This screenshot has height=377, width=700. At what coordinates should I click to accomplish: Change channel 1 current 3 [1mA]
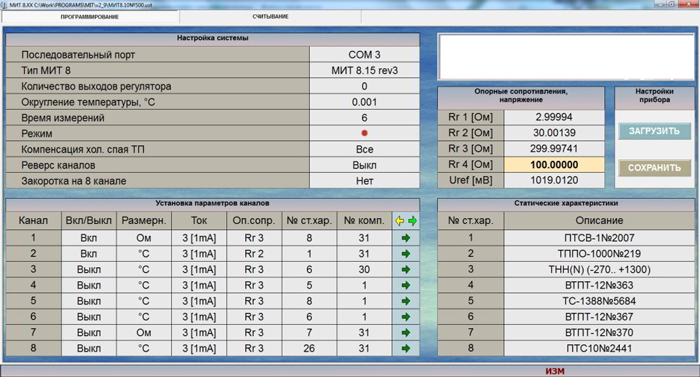199,238
